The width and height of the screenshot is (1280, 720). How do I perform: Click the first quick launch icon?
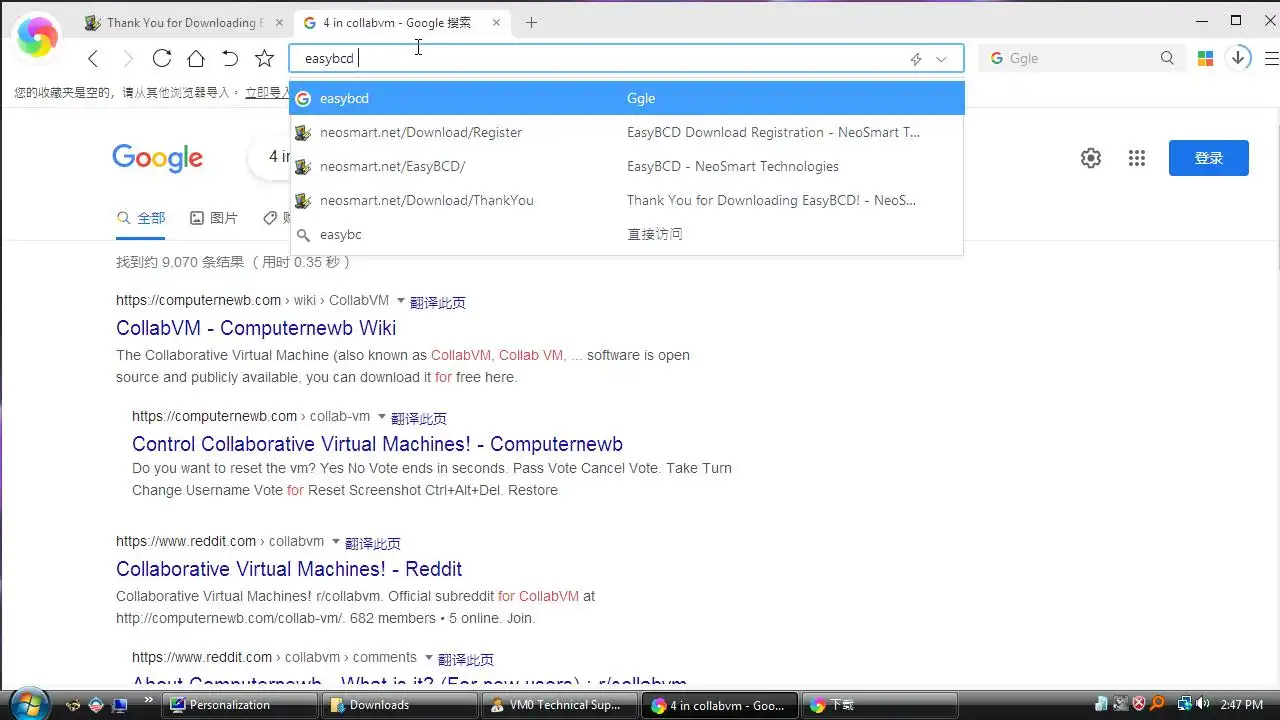coord(72,705)
